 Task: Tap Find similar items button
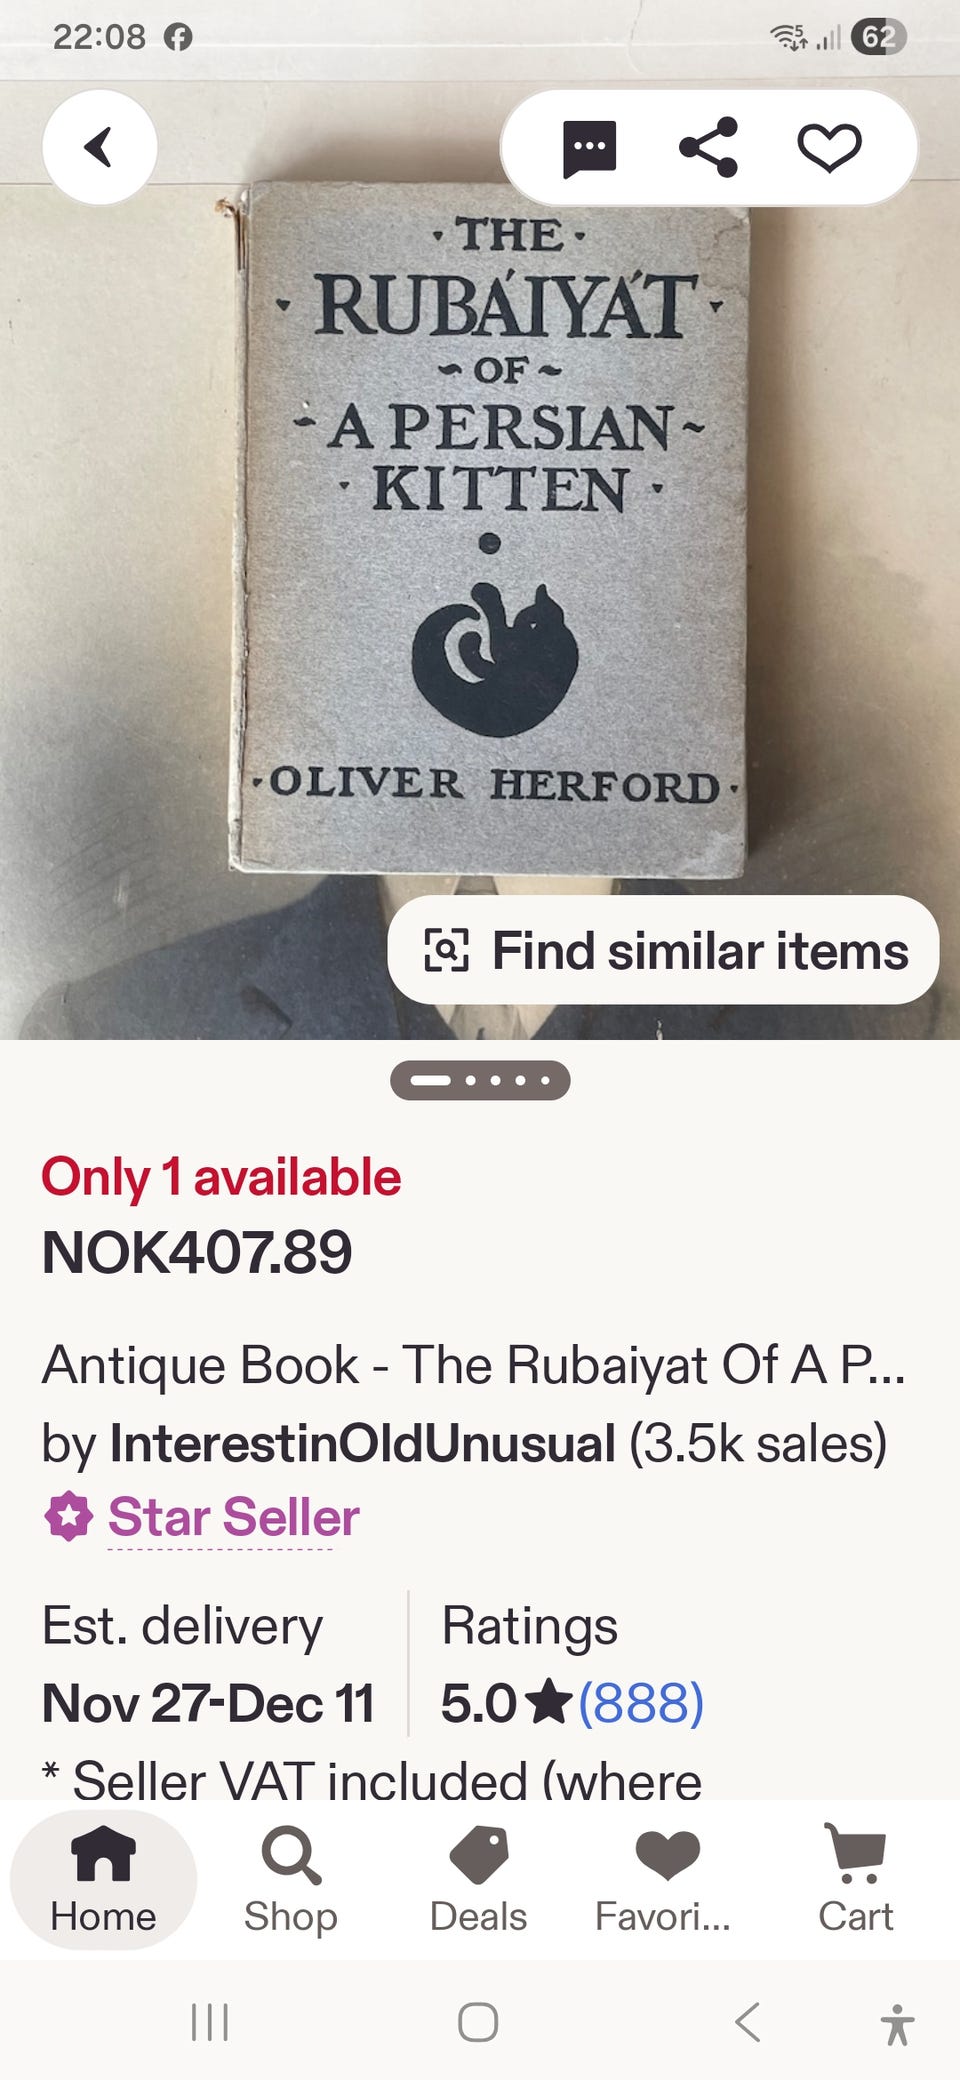pos(663,950)
